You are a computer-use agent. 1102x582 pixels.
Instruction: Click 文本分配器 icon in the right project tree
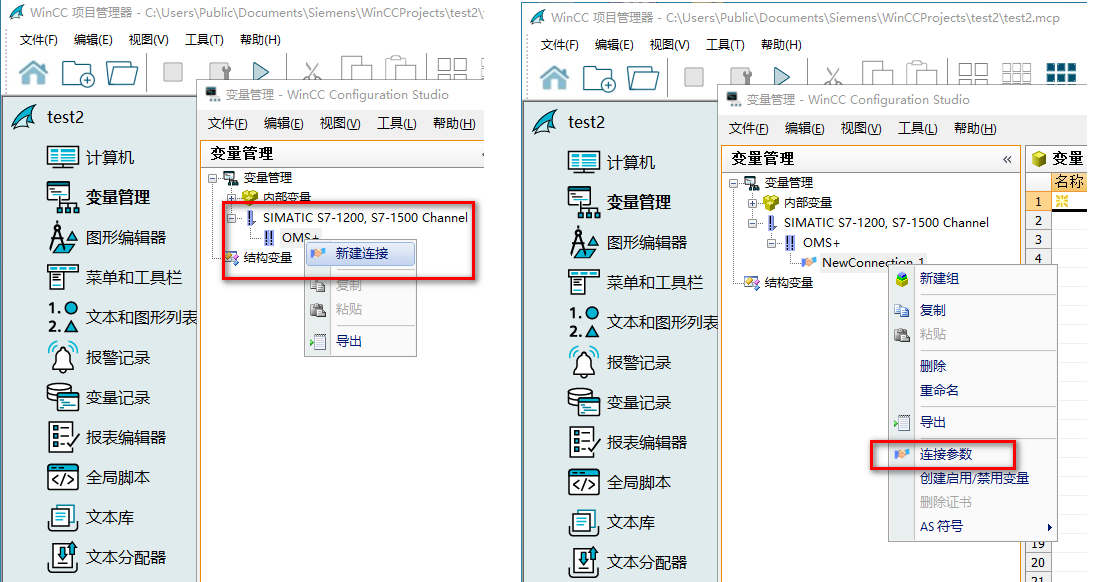point(584,562)
